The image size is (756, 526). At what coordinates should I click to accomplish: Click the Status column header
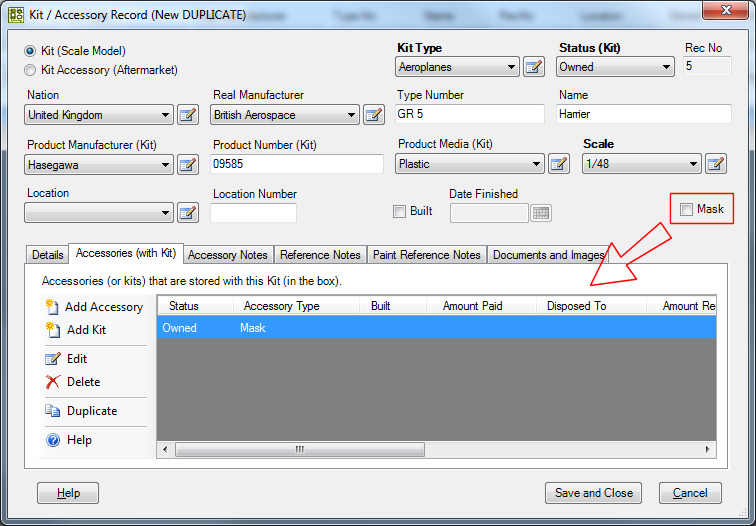(x=196, y=306)
